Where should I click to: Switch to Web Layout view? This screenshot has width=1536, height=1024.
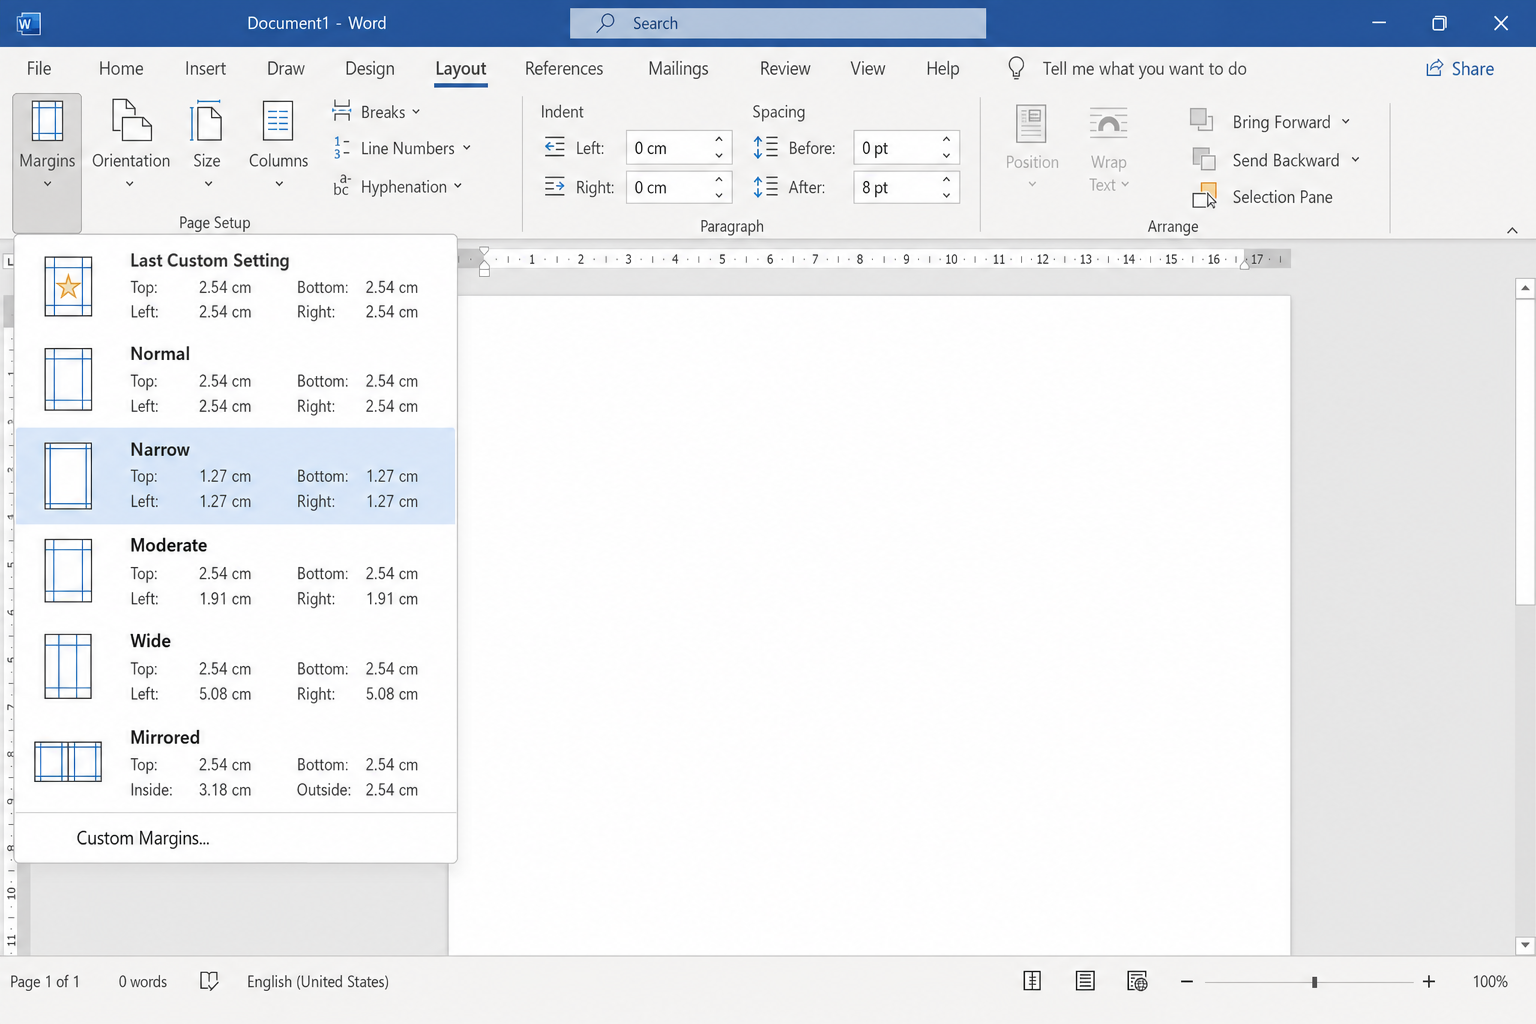1137,981
